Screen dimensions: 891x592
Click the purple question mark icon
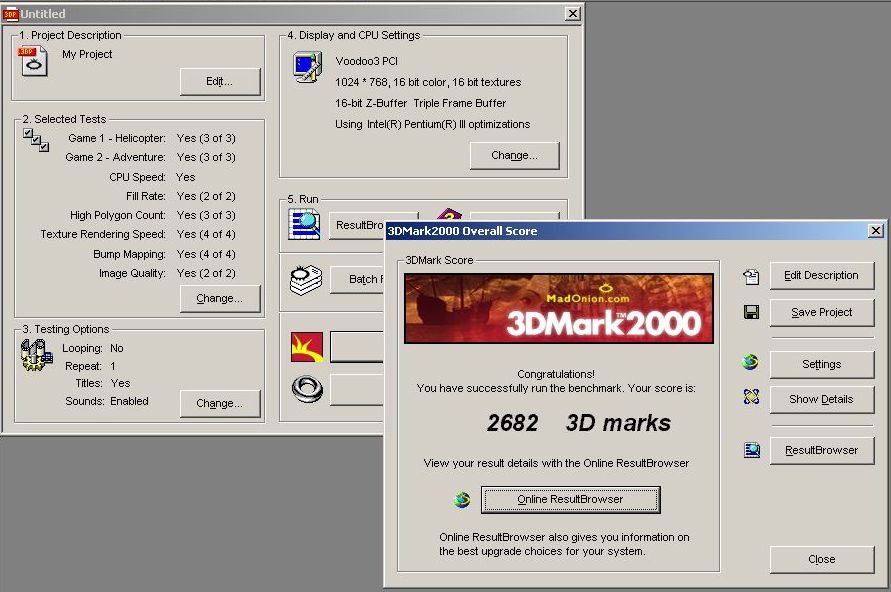[x=449, y=214]
